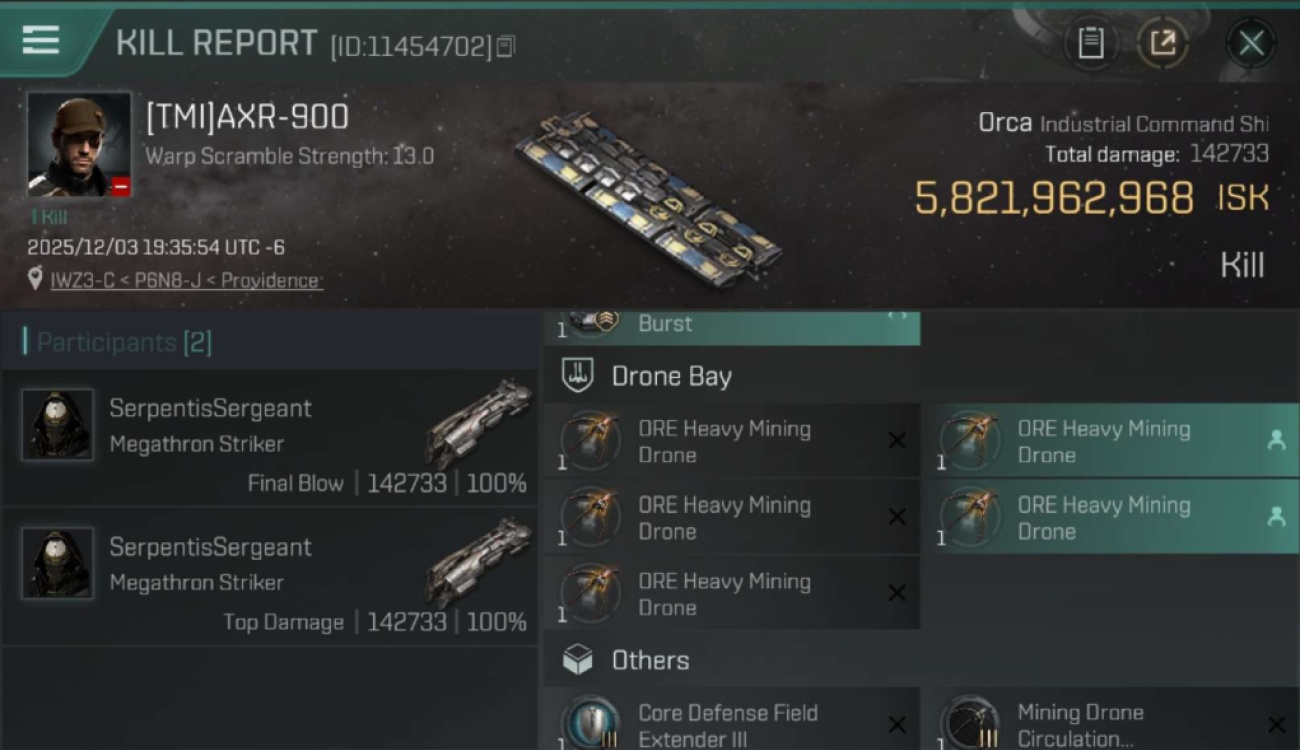Click the clipboard icon in top bar
The width and height of the screenshot is (1300, 750).
point(1091,43)
